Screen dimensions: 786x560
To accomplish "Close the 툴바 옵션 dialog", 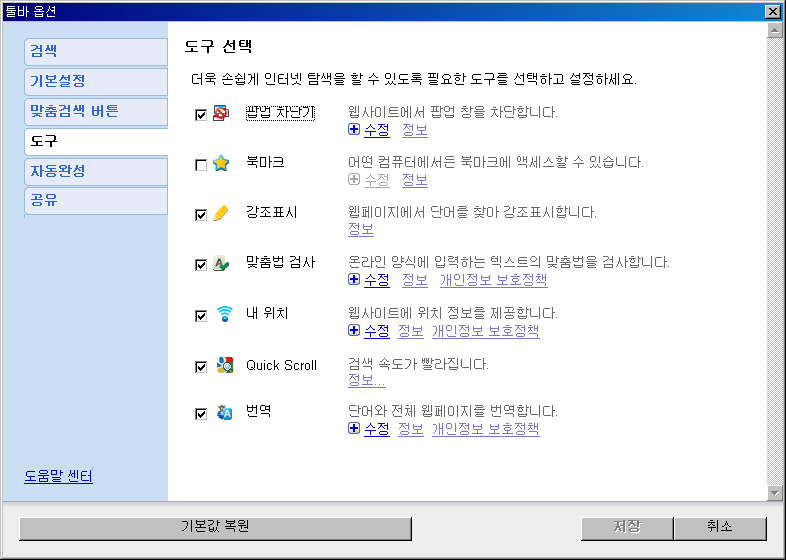I will [772, 12].
